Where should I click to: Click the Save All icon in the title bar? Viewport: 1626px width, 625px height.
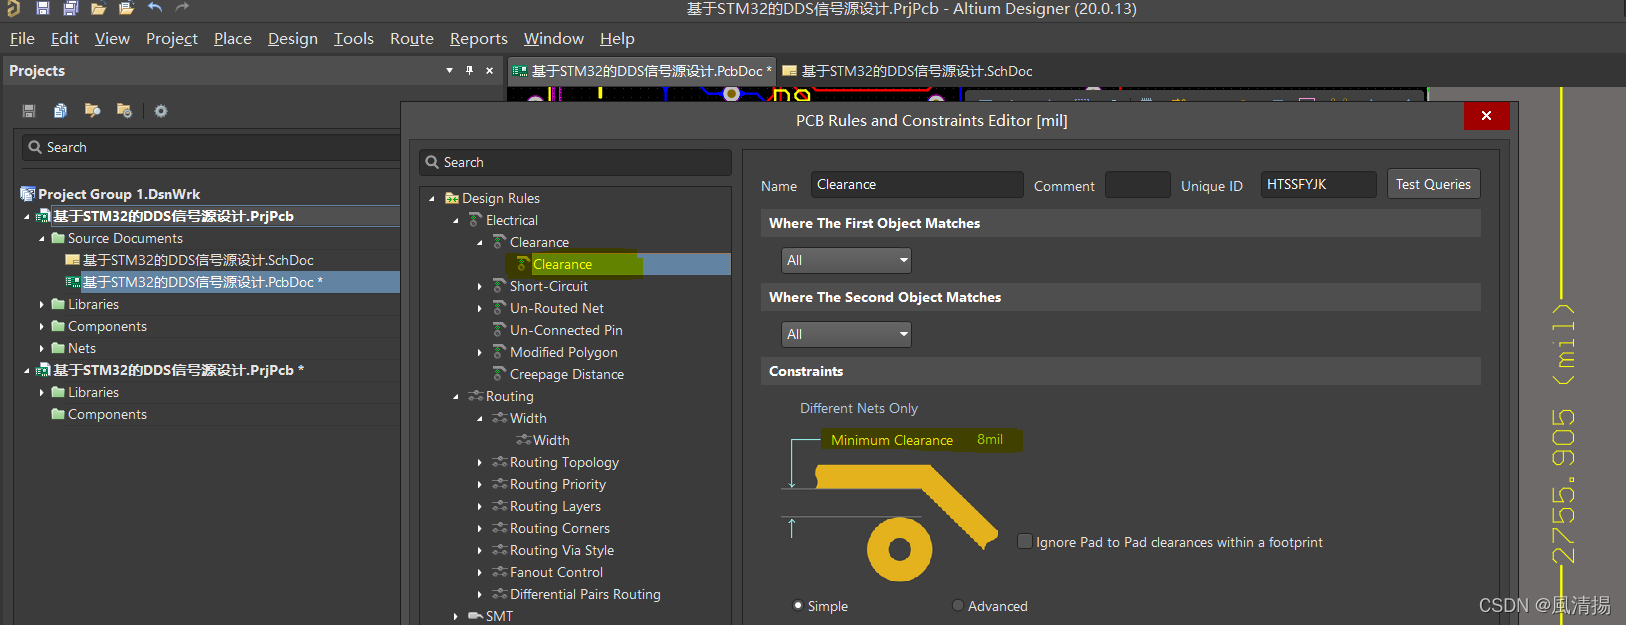coord(70,8)
